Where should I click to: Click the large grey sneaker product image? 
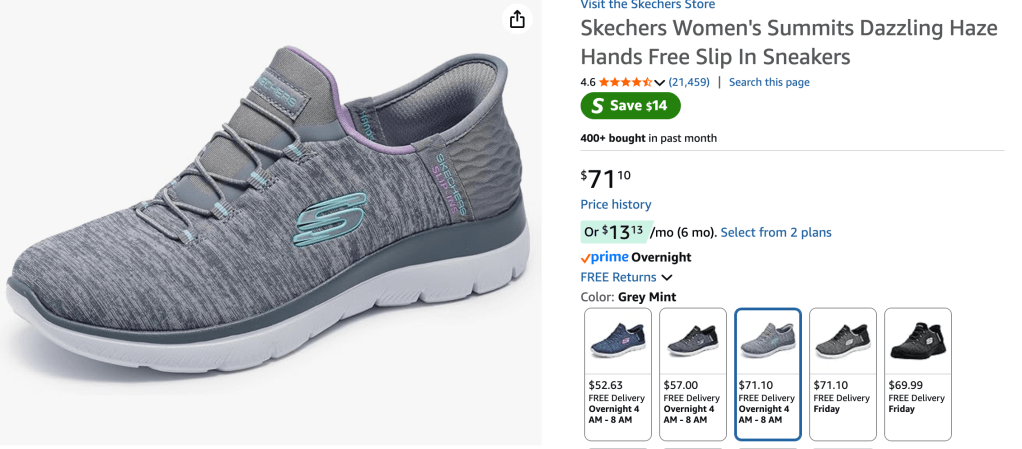(x=270, y=220)
